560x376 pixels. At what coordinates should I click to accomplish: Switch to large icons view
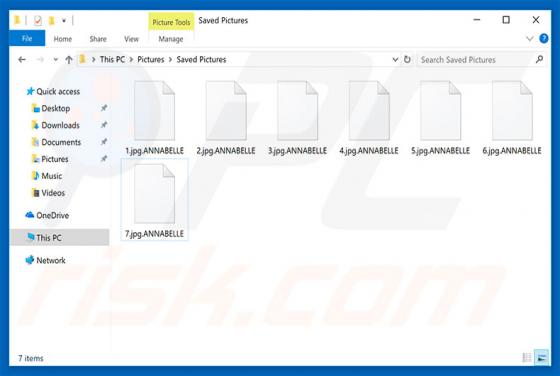[x=541, y=357]
